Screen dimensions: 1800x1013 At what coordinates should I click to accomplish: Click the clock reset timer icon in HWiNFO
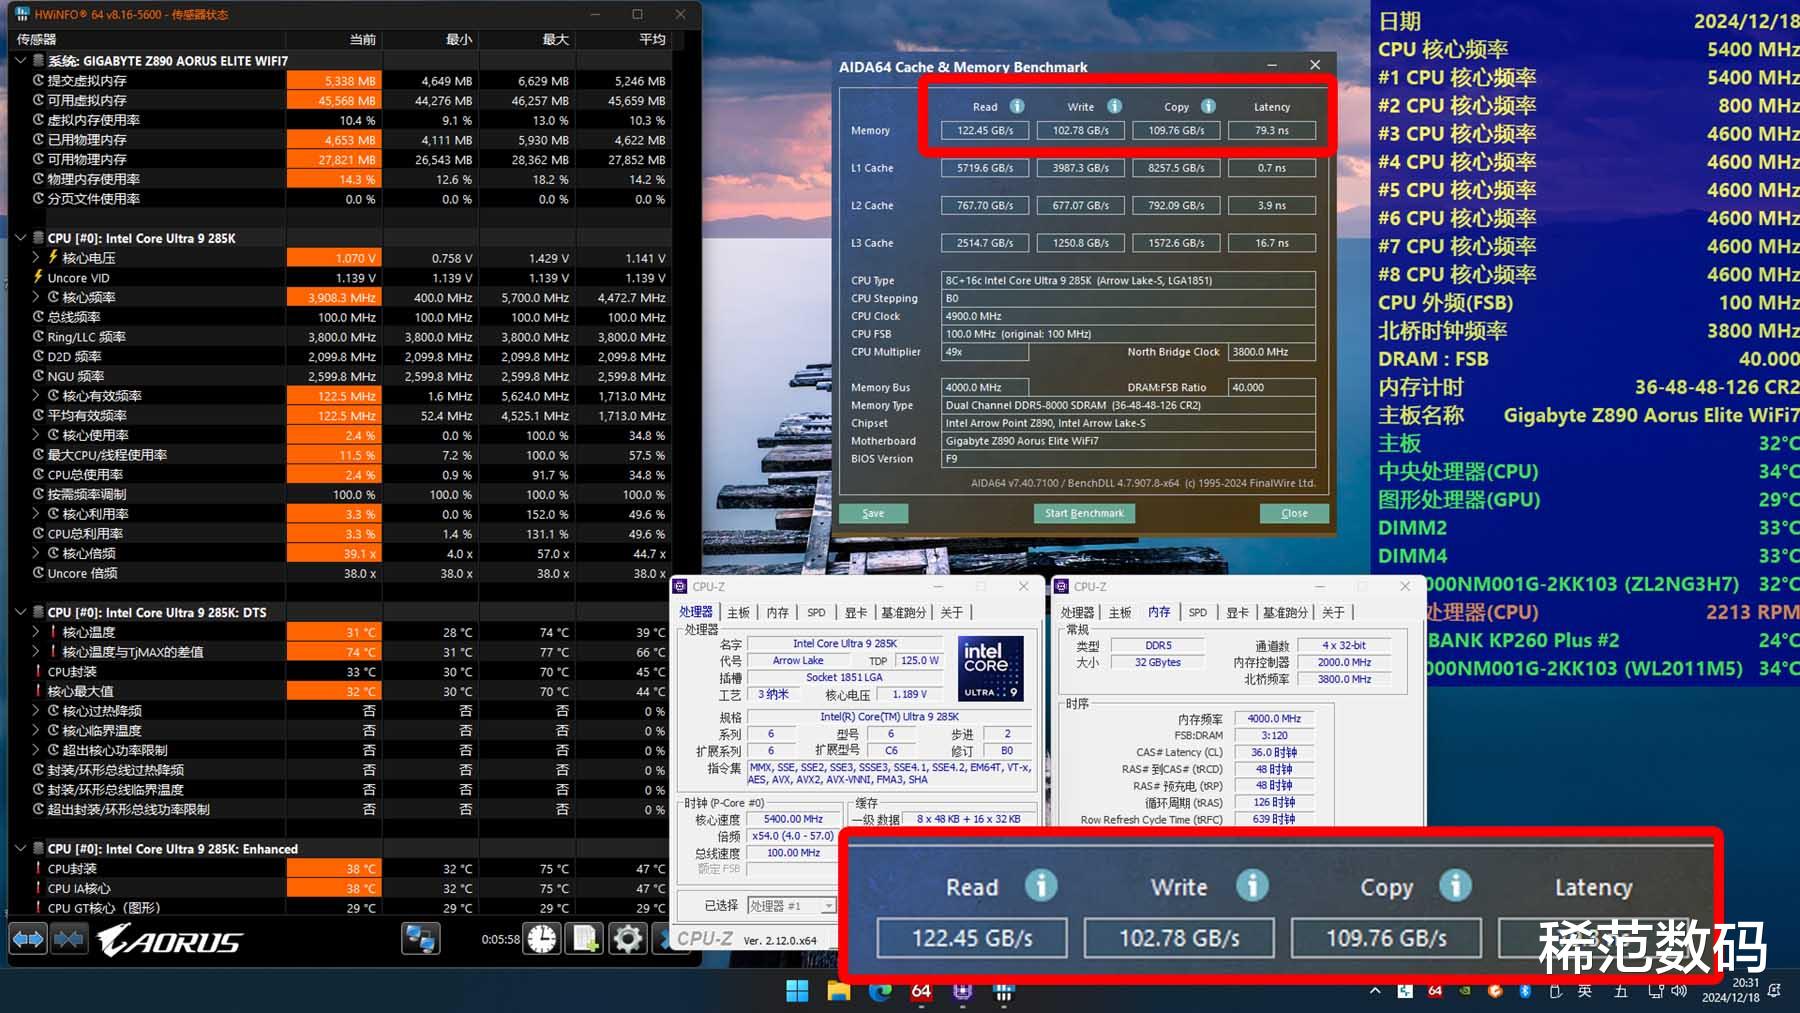(x=542, y=939)
